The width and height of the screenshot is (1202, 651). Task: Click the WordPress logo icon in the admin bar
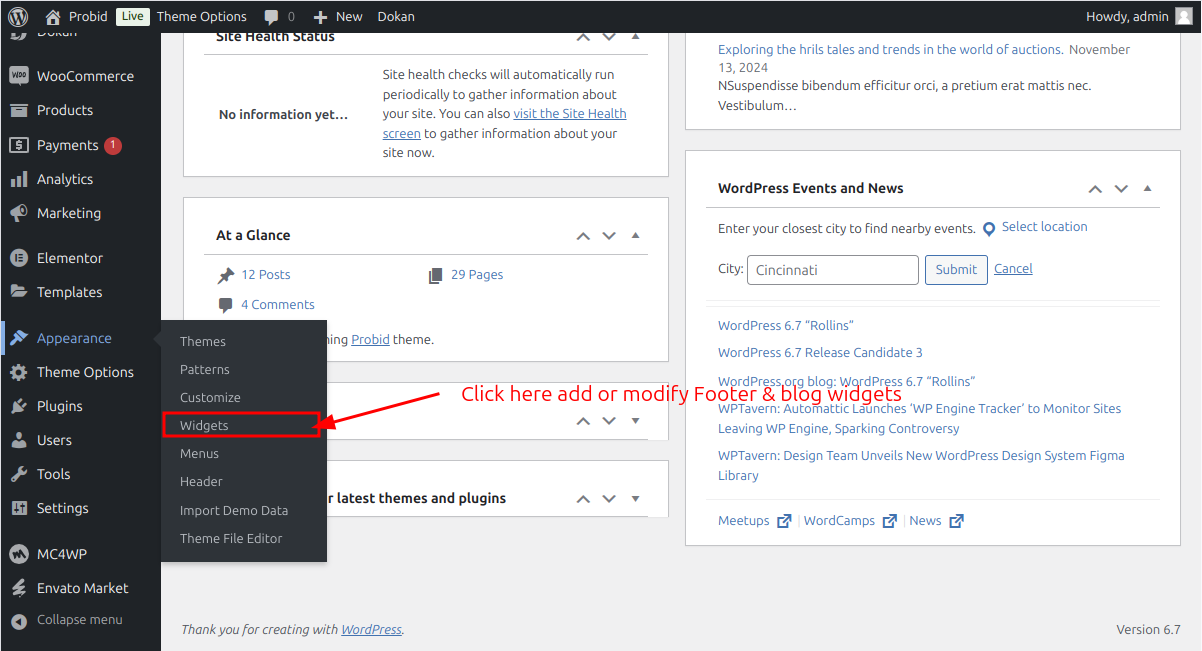[18, 16]
